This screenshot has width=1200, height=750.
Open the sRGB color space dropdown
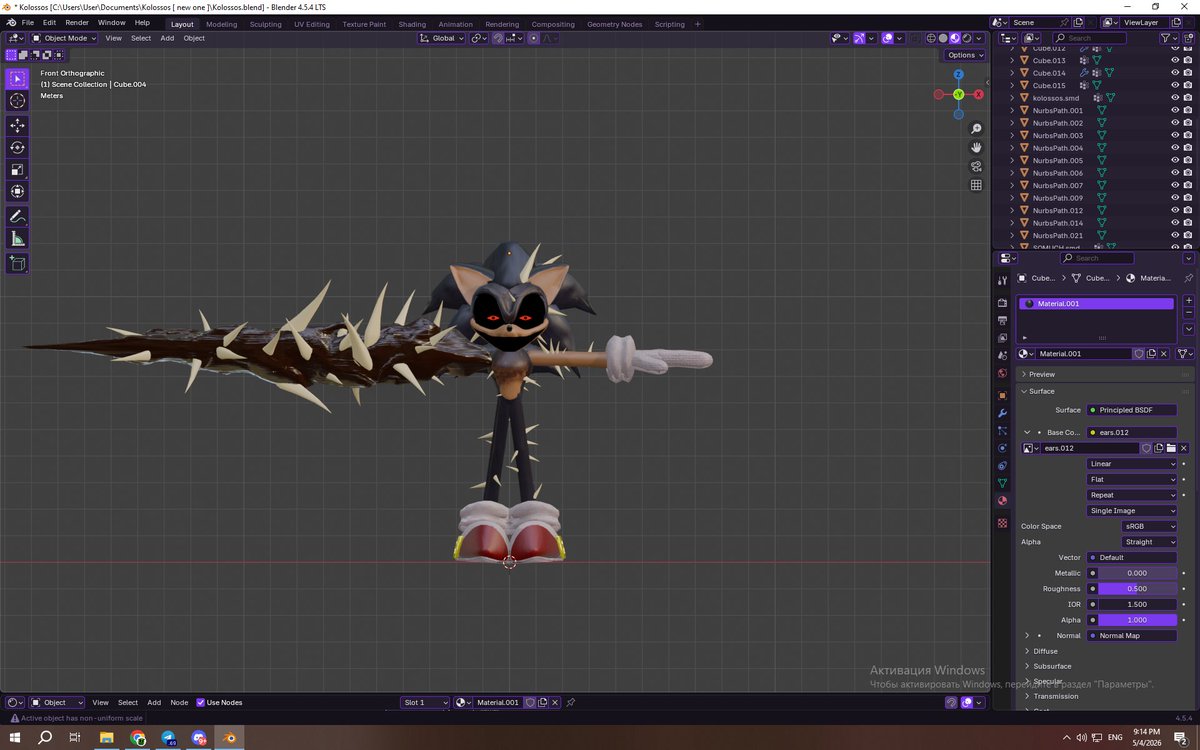(x=1149, y=526)
